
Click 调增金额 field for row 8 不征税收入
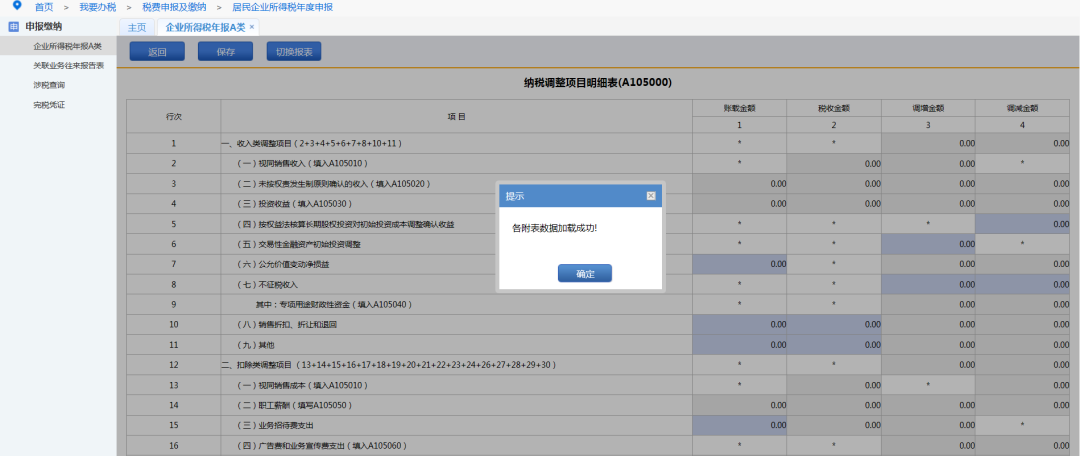coord(928,284)
